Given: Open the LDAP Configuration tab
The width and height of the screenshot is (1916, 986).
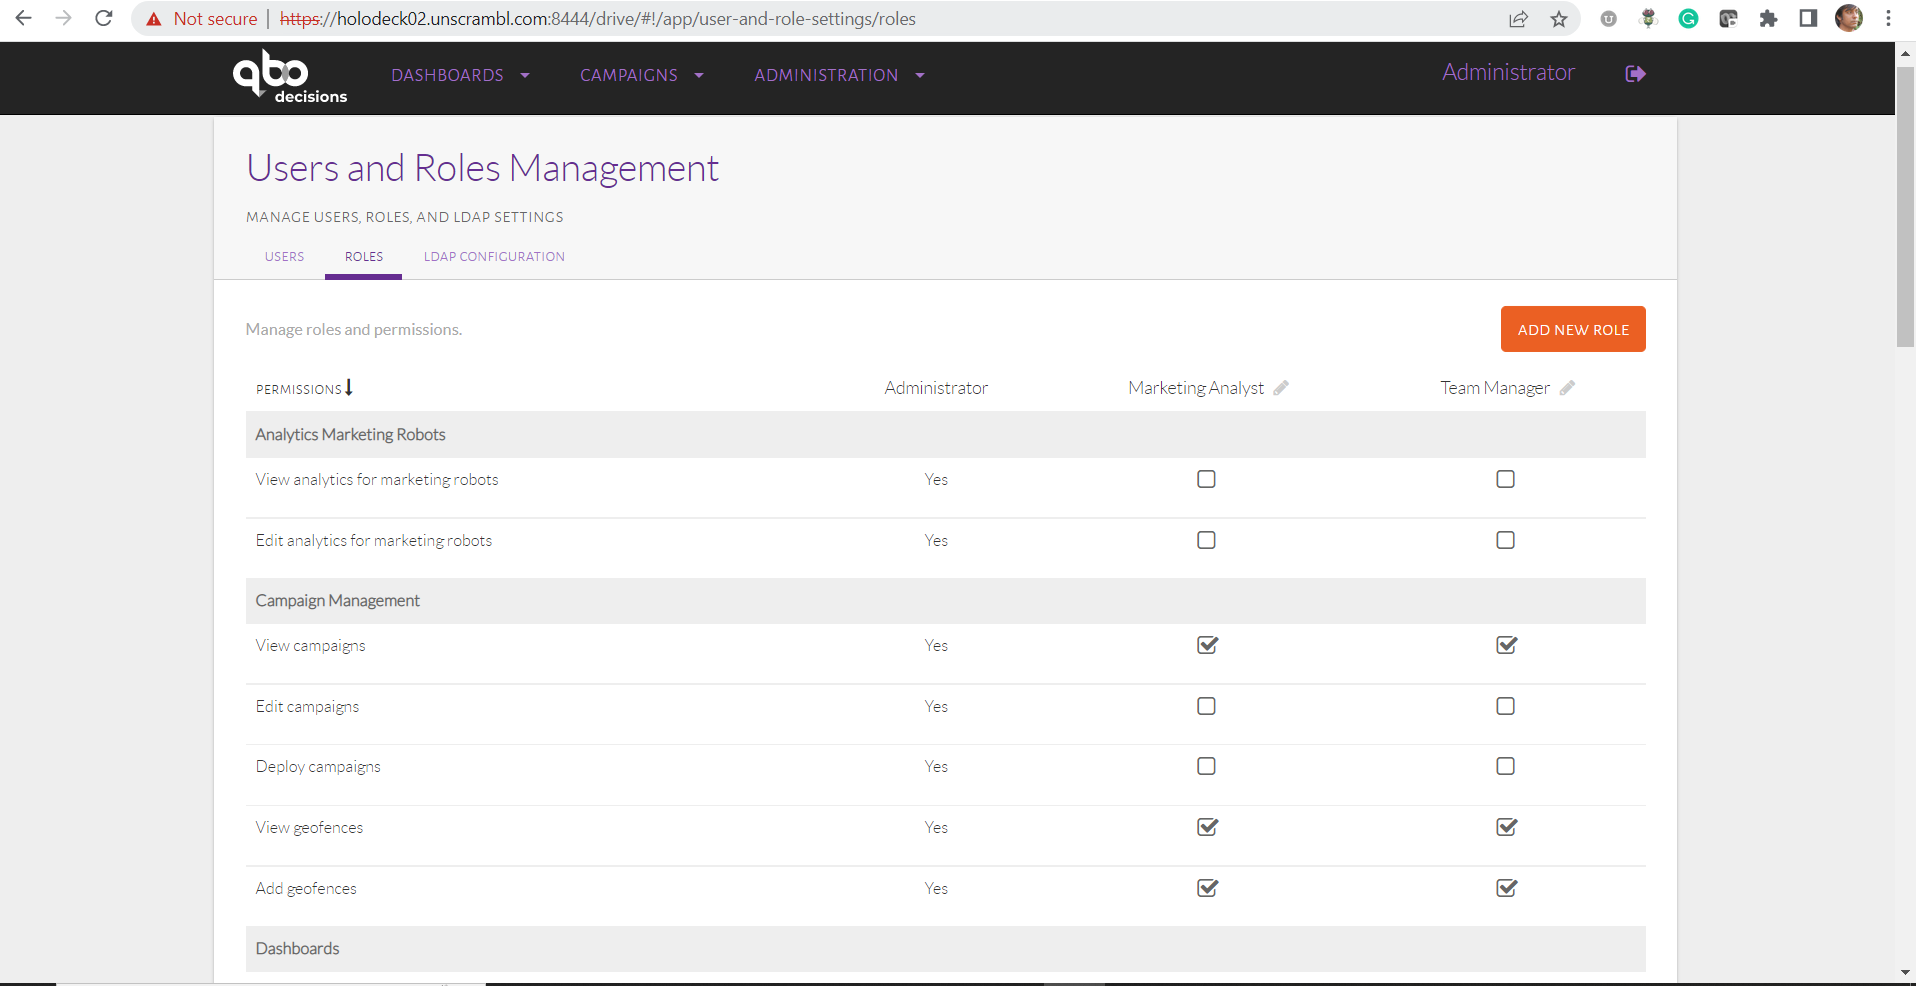Looking at the screenshot, I should click(494, 257).
